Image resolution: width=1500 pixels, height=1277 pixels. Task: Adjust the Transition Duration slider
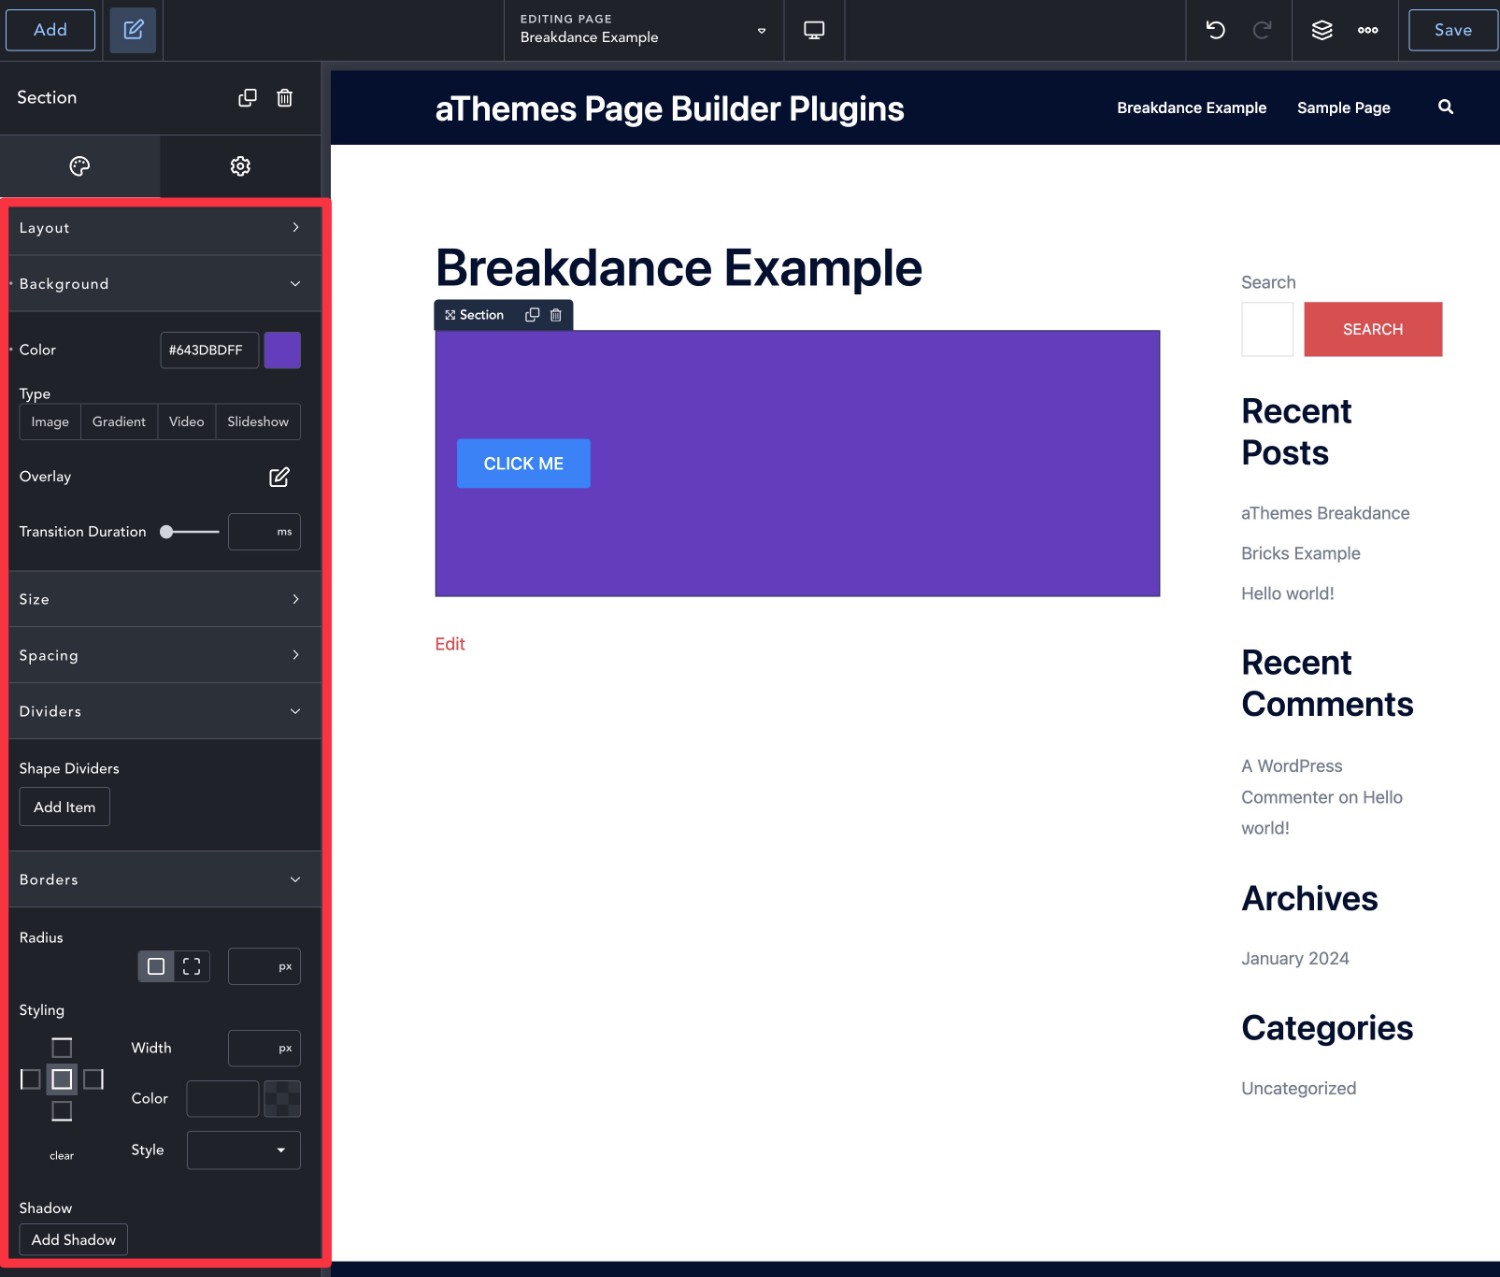click(x=189, y=532)
